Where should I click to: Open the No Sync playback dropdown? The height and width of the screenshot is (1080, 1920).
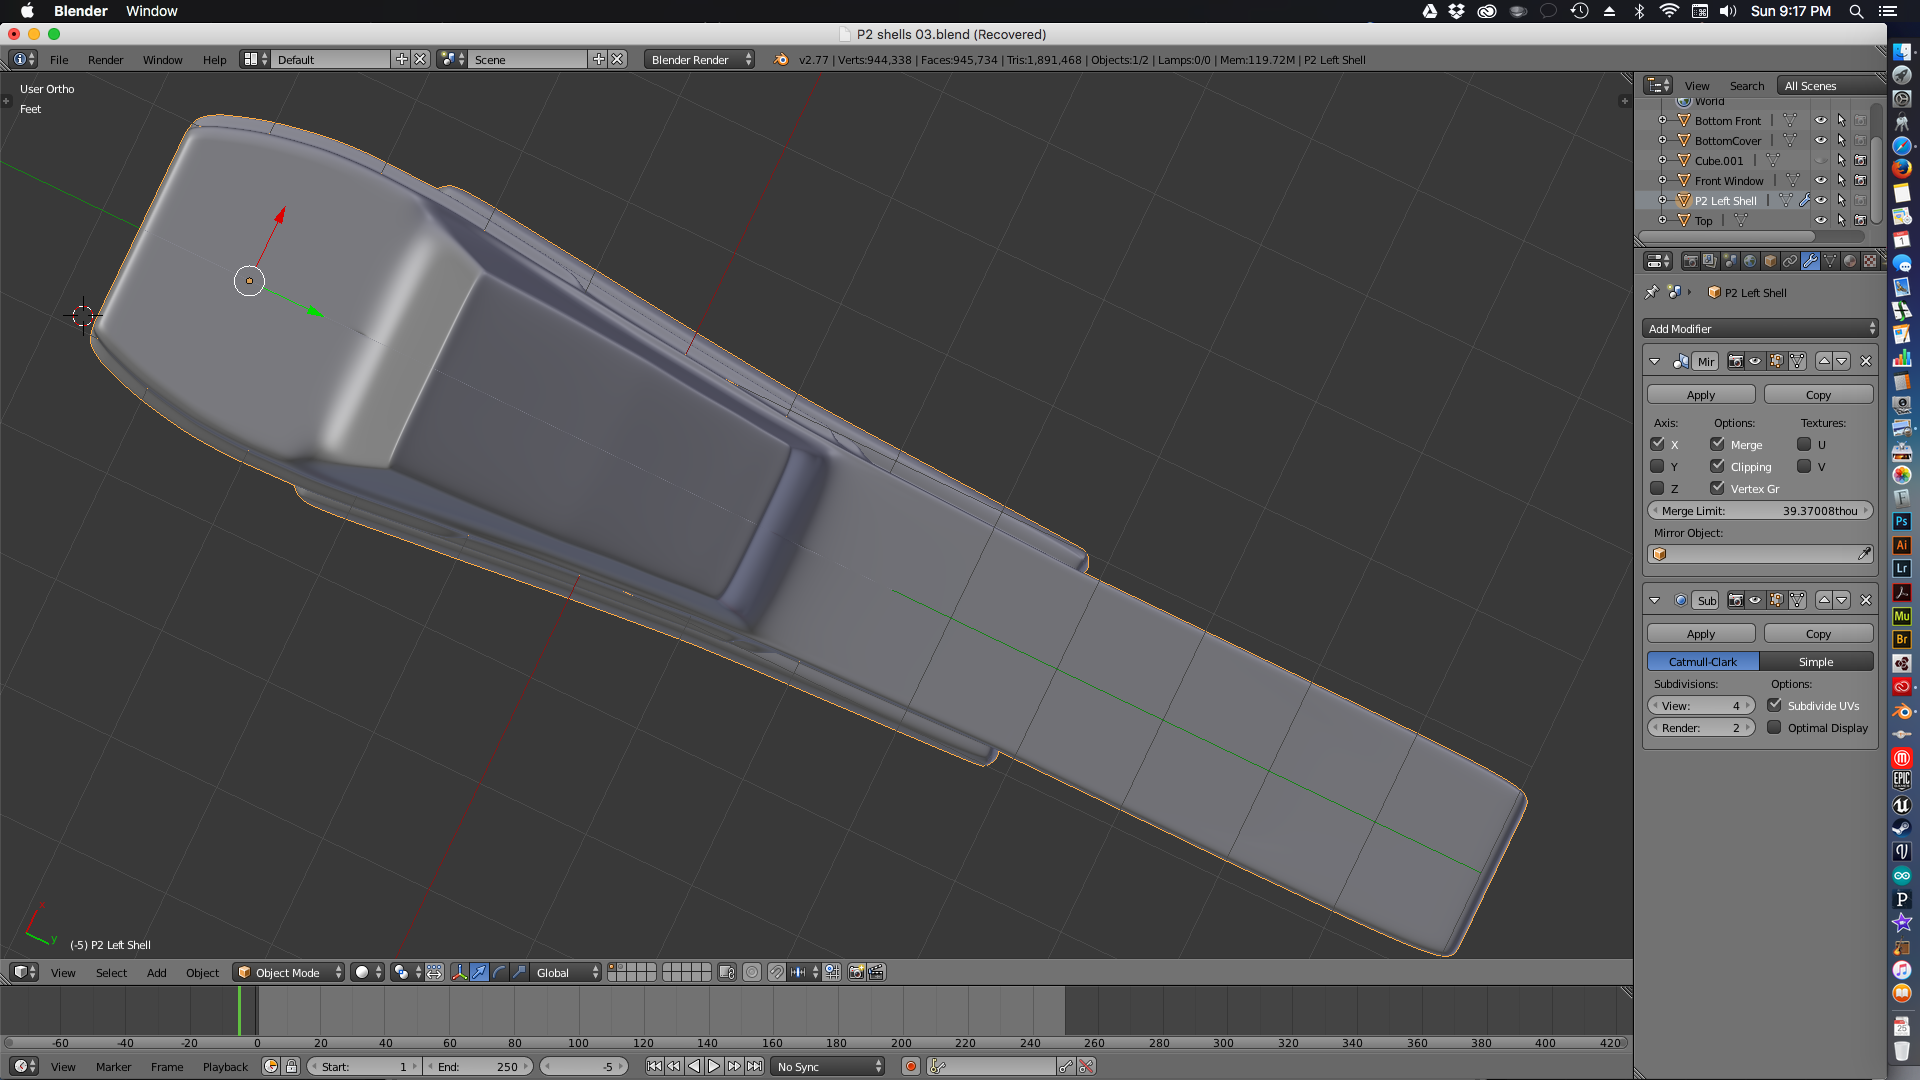pos(828,1066)
